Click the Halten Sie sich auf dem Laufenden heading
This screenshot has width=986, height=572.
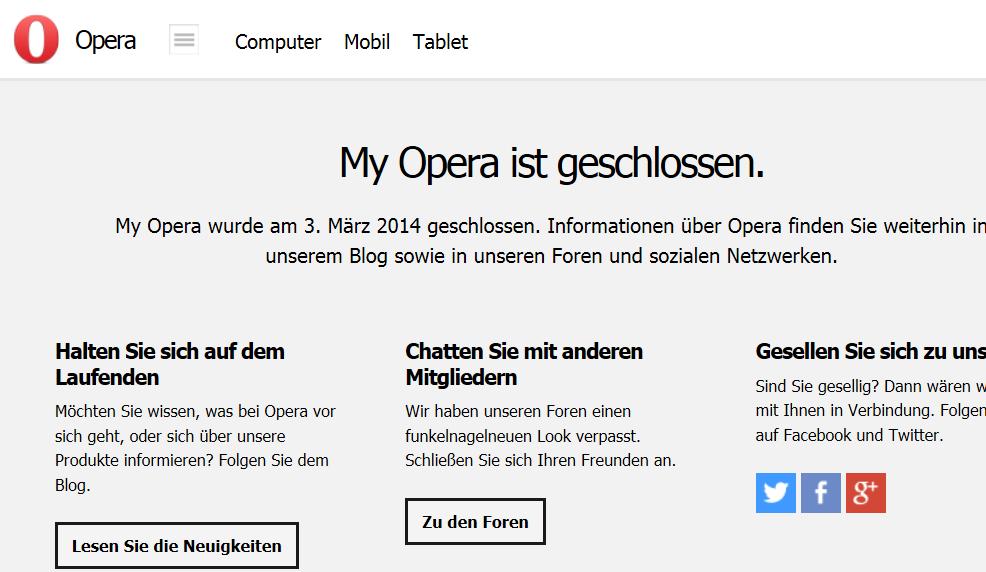coord(170,364)
